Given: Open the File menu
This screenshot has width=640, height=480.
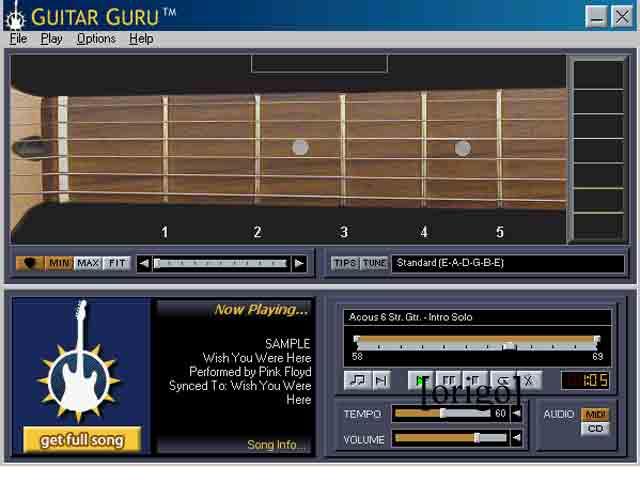Looking at the screenshot, I should (x=18, y=39).
